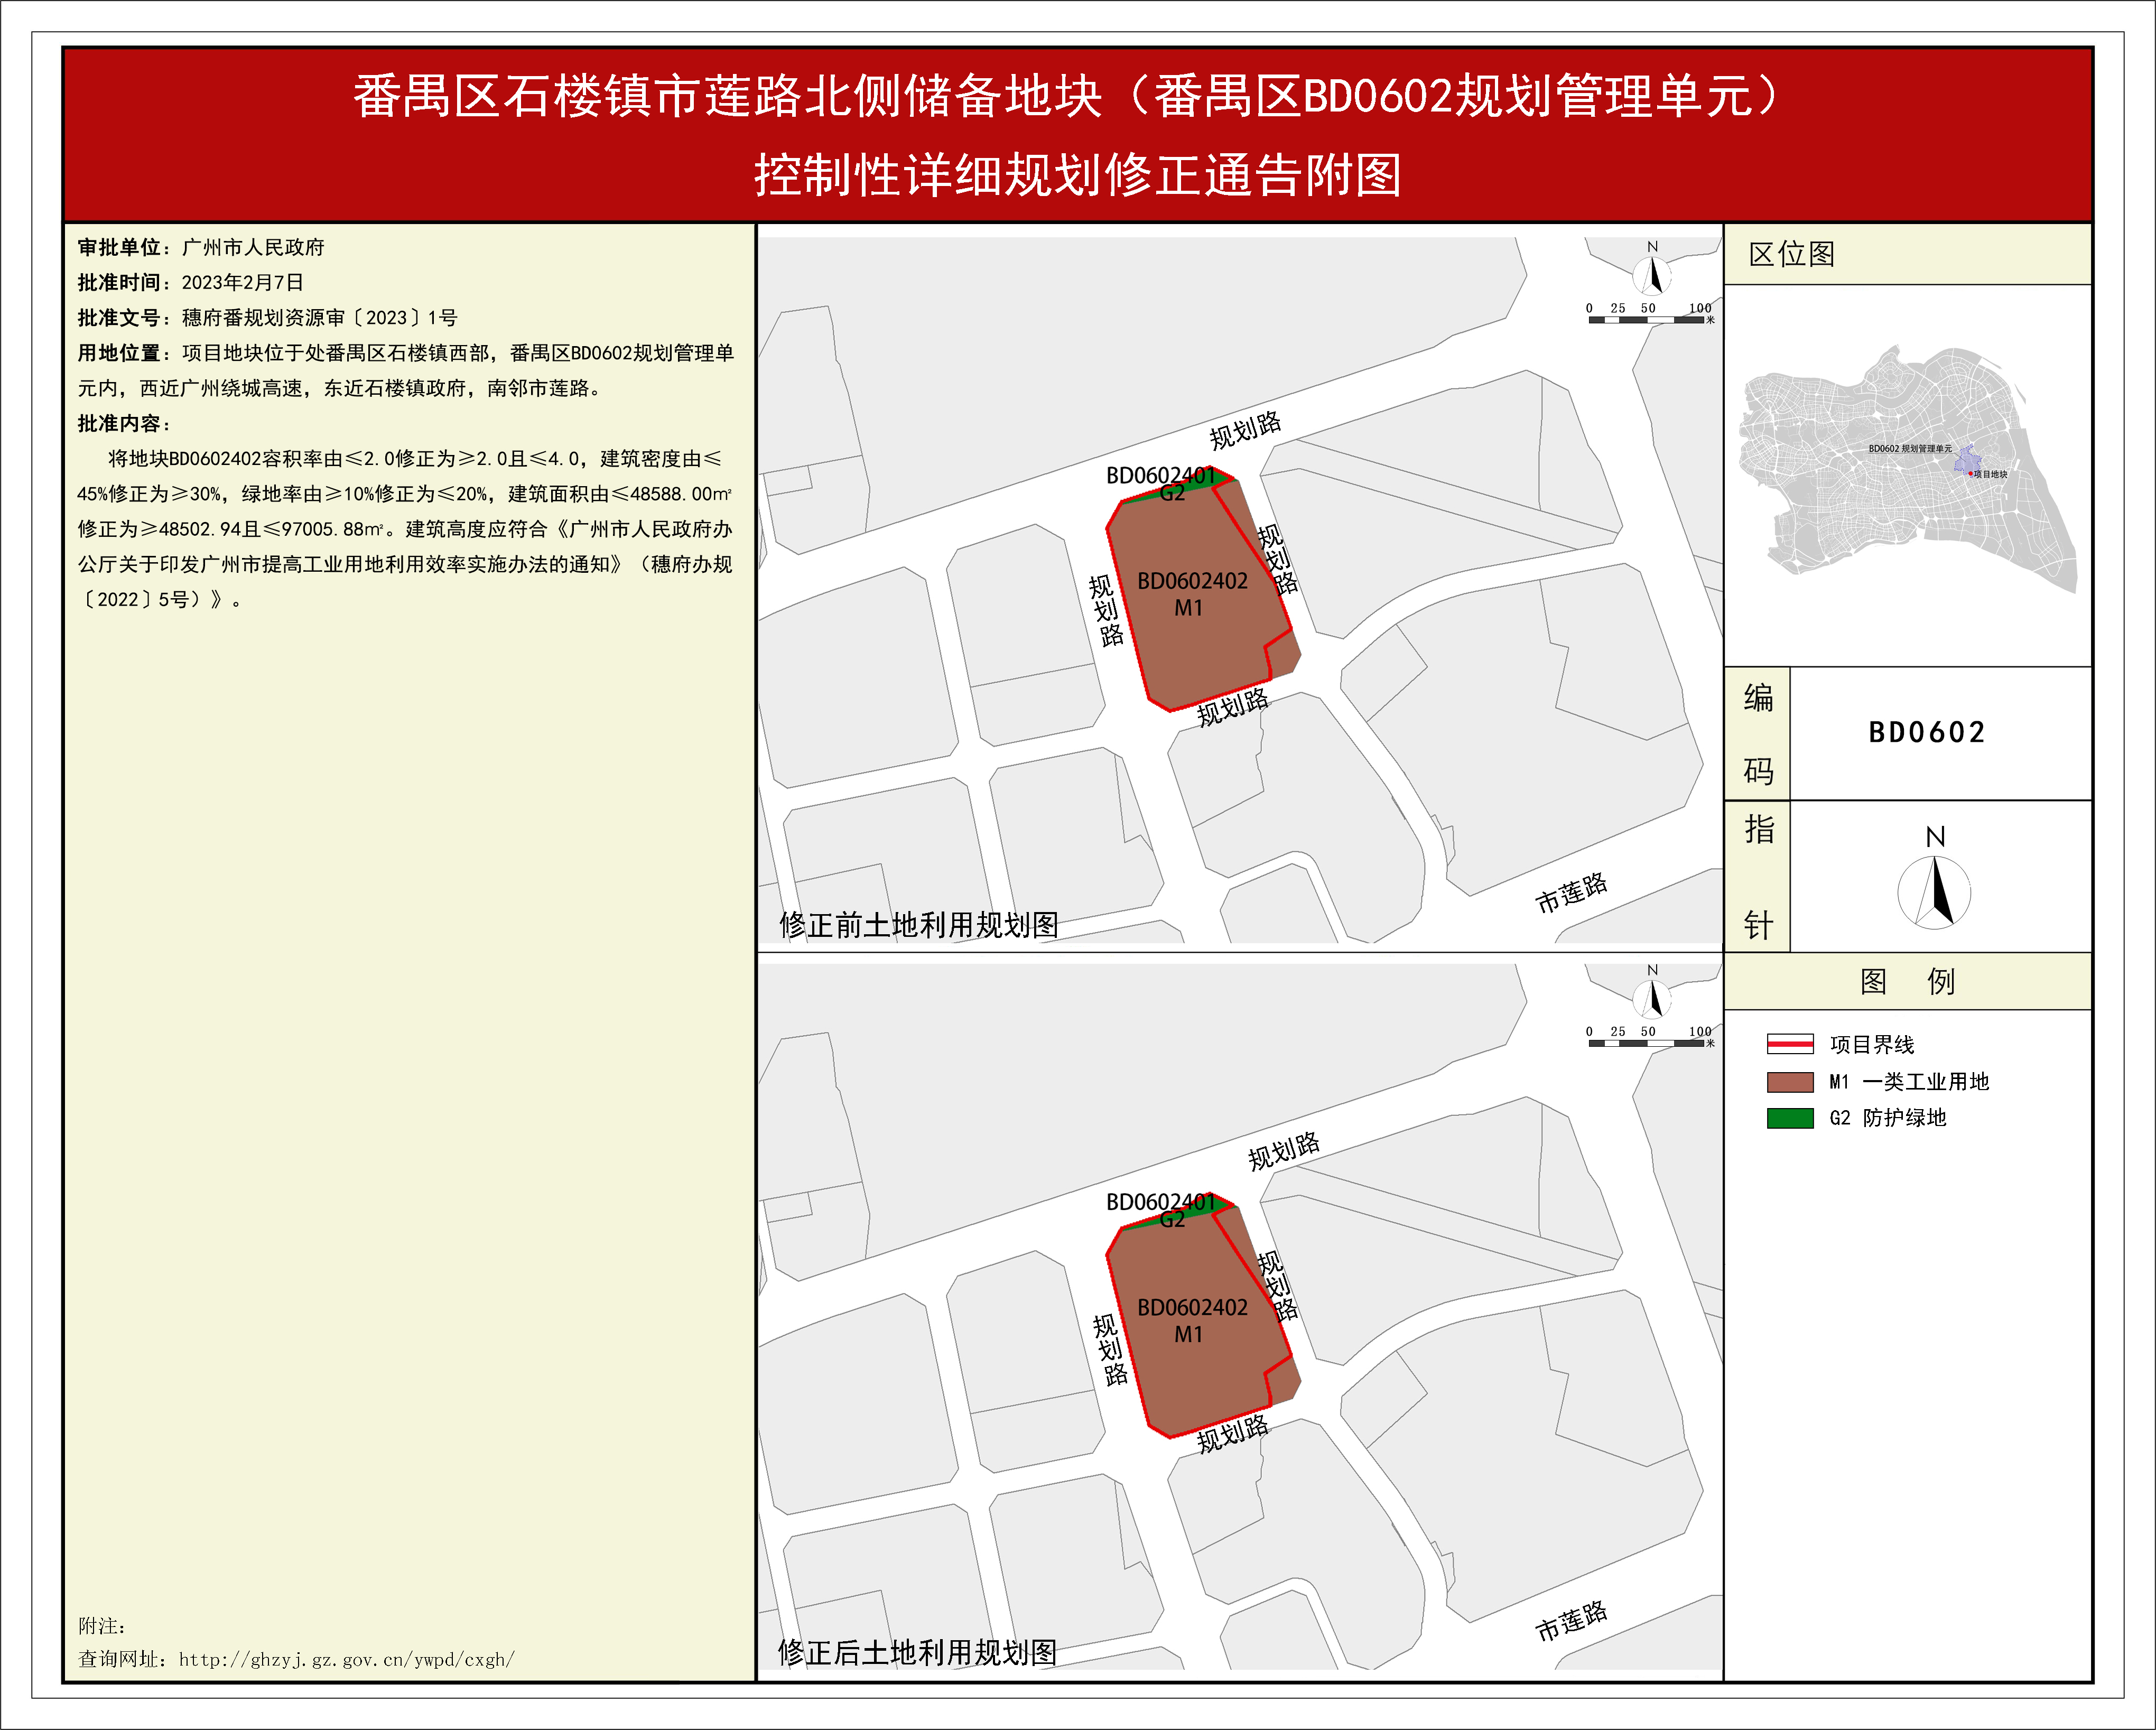Click the red 项目界线 legend symbol
2156x1730 pixels.
click(1790, 1044)
